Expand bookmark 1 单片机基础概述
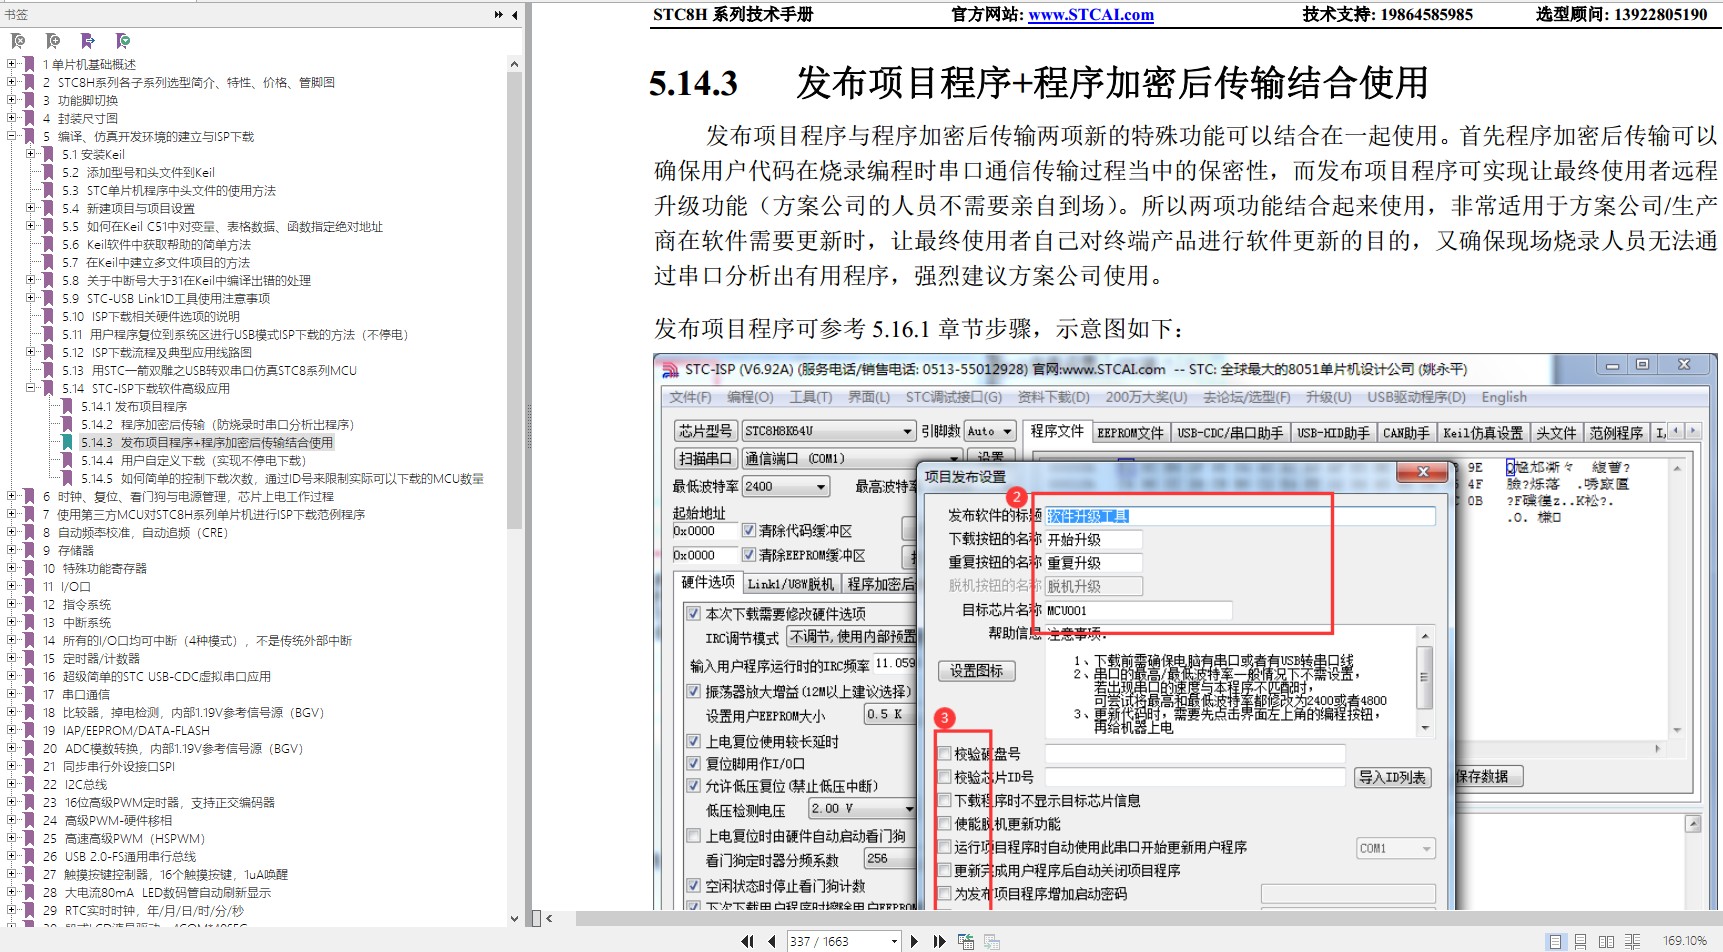The width and height of the screenshot is (1723, 952). 12,64
